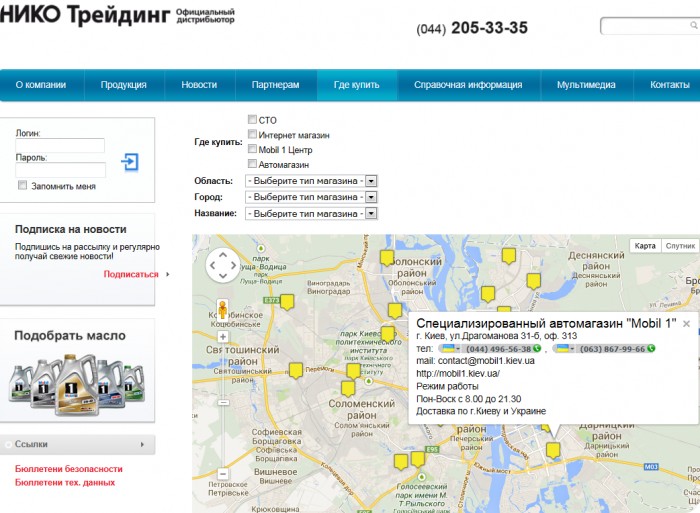This screenshot has width=700, height=513.
Task: Check the Автомагазин checkbox
Action: pyautogui.click(x=252, y=163)
